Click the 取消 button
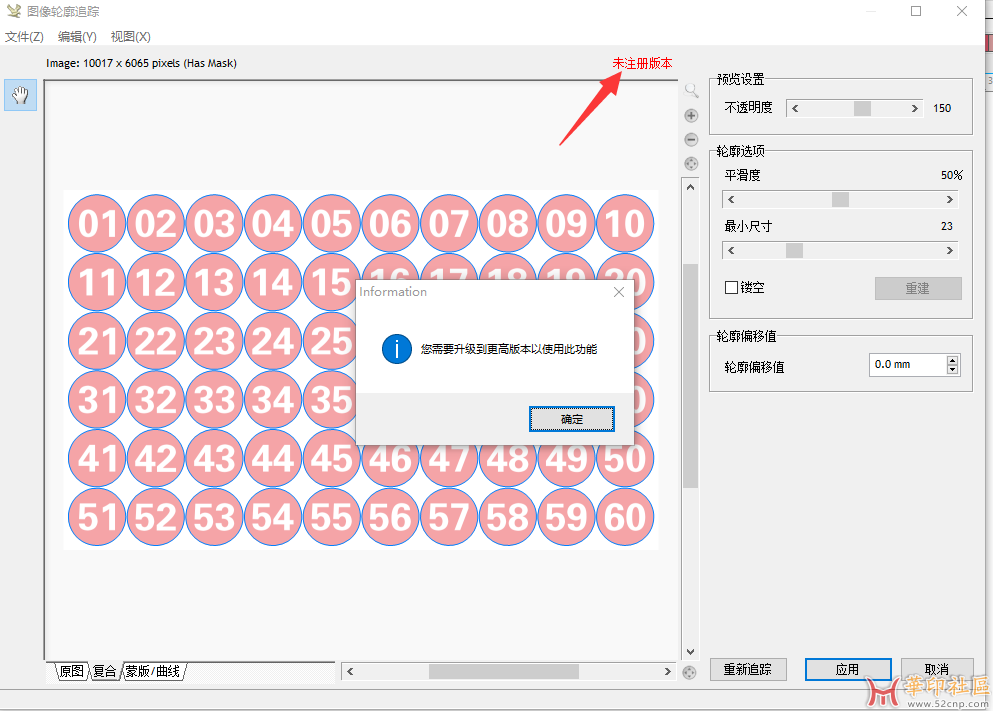The height and width of the screenshot is (711, 993). [x=937, y=669]
